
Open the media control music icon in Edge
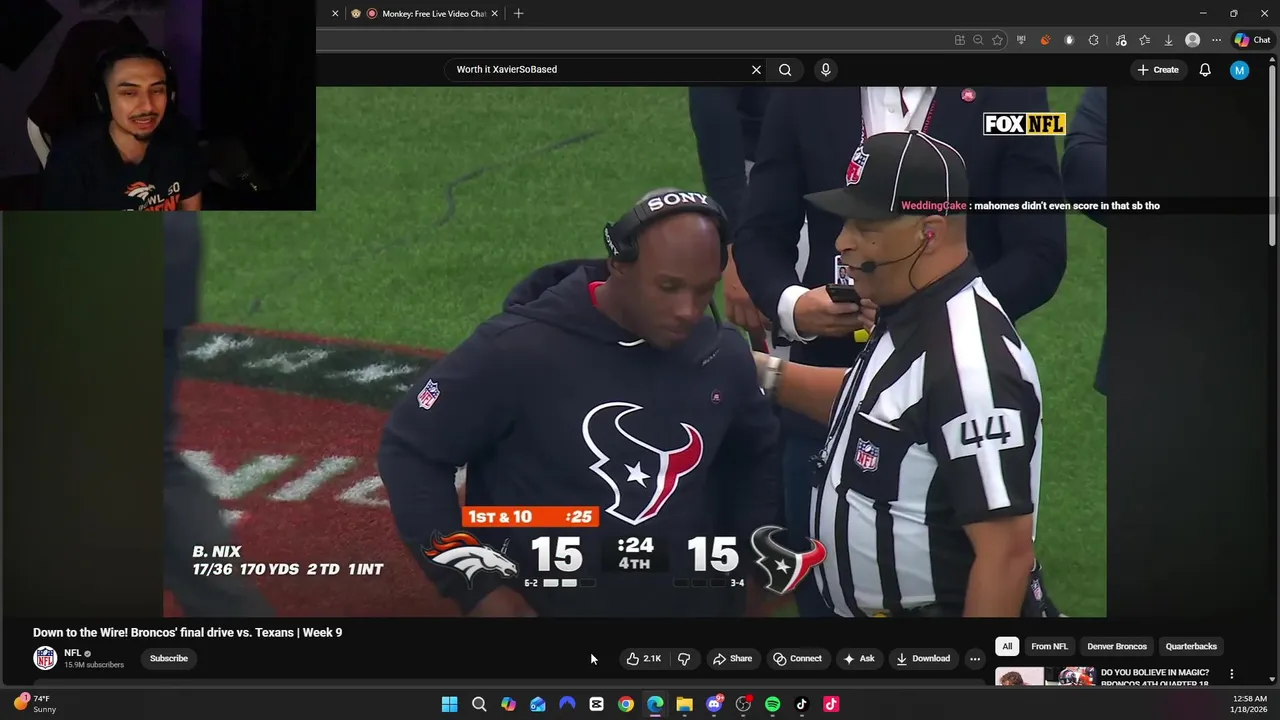pyautogui.click(x=1120, y=40)
